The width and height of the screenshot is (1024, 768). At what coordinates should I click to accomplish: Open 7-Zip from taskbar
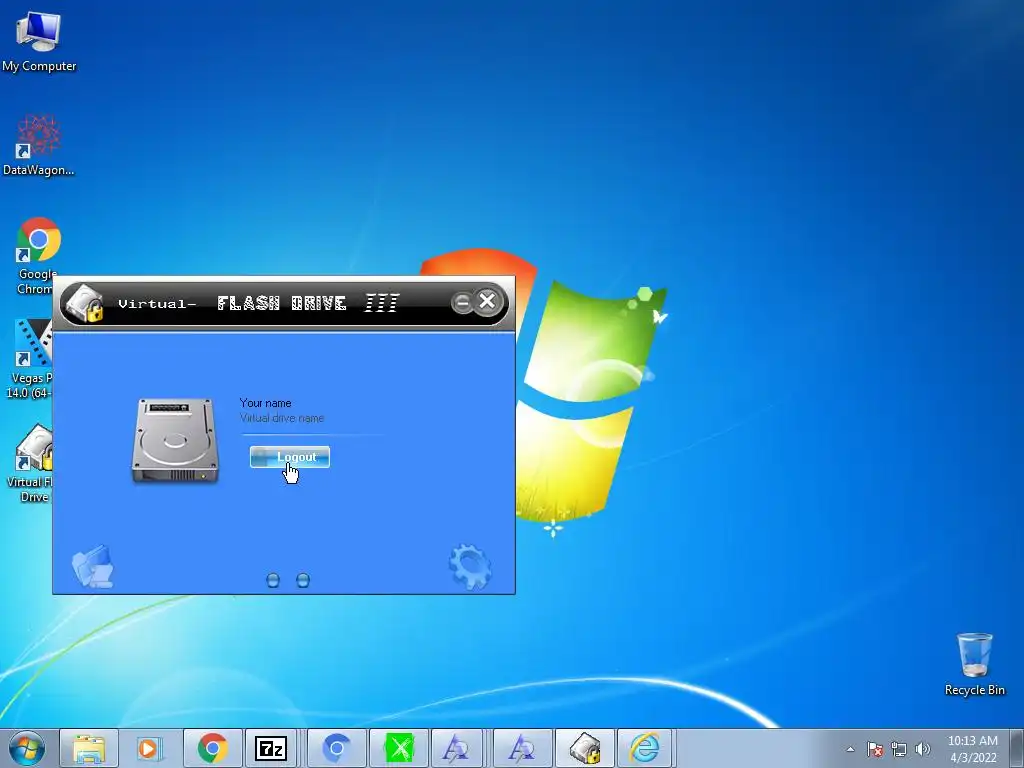coord(271,748)
